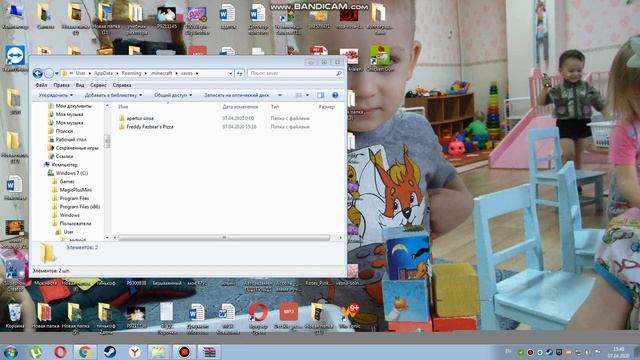Click the change view icon in toolbar
Viewport: 640px width, 360px height.
(299, 95)
